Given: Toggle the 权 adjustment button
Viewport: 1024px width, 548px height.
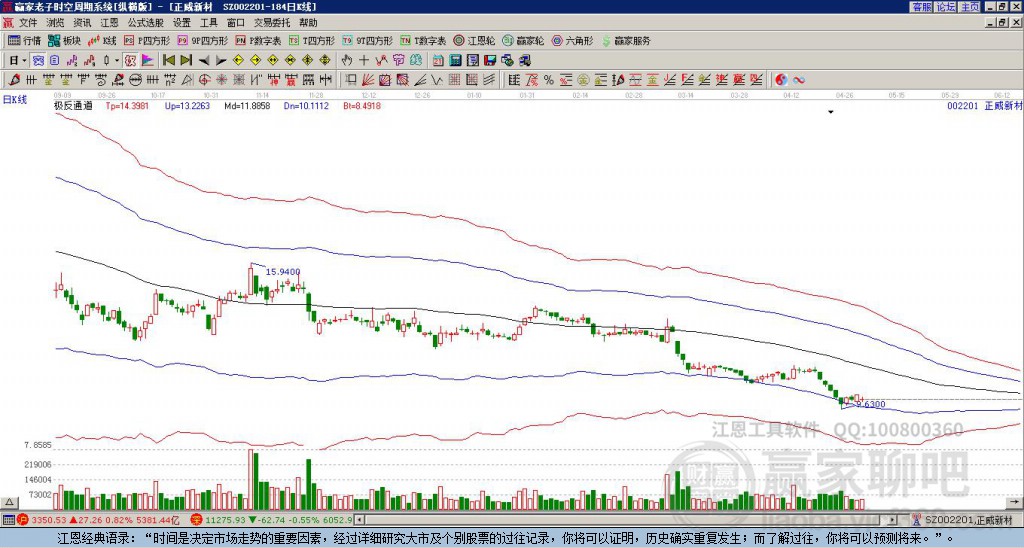Looking at the screenshot, I should point(130,60).
